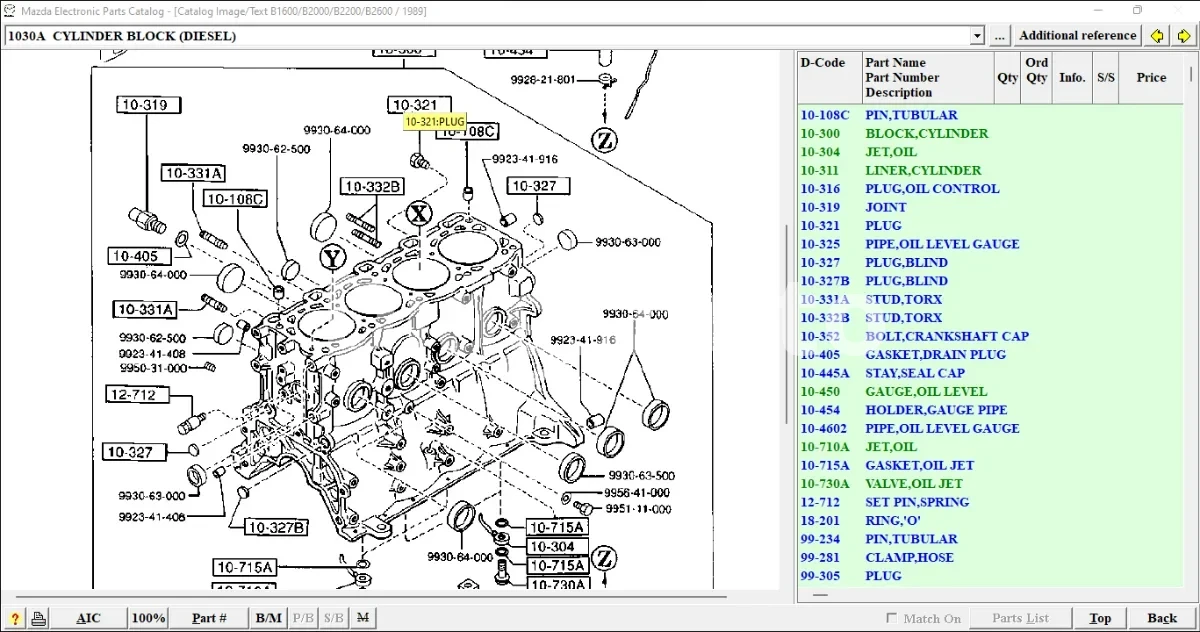Image resolution: width=1200 pixels, height=632 pixels.
Task: Click the Qty column header
Action: click(1007, 77)
